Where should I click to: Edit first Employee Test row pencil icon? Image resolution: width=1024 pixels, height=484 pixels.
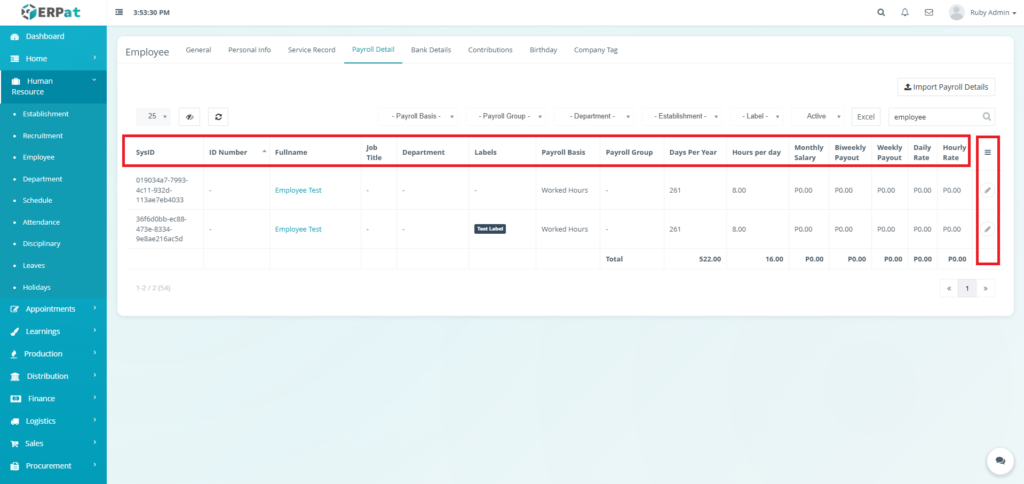(x=987, y=190)
